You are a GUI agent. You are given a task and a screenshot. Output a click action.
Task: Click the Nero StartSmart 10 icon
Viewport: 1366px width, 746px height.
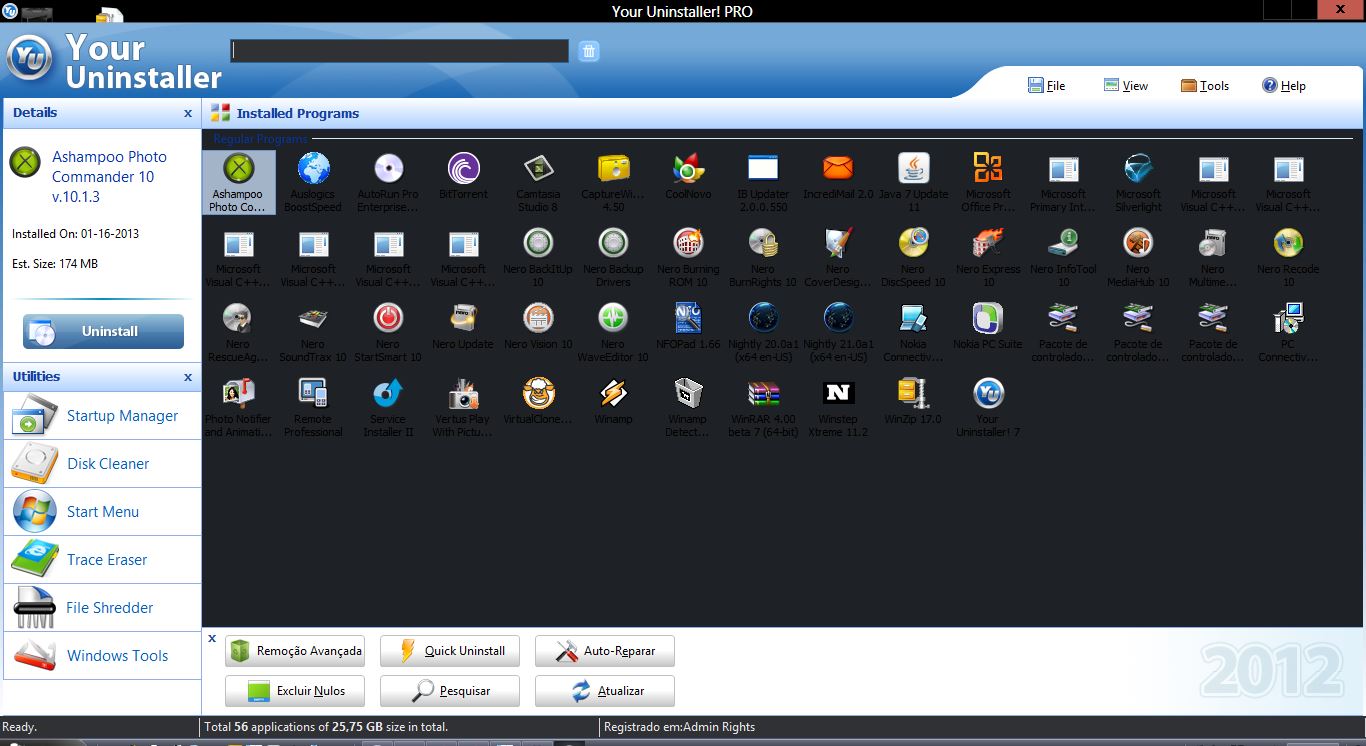388,319
